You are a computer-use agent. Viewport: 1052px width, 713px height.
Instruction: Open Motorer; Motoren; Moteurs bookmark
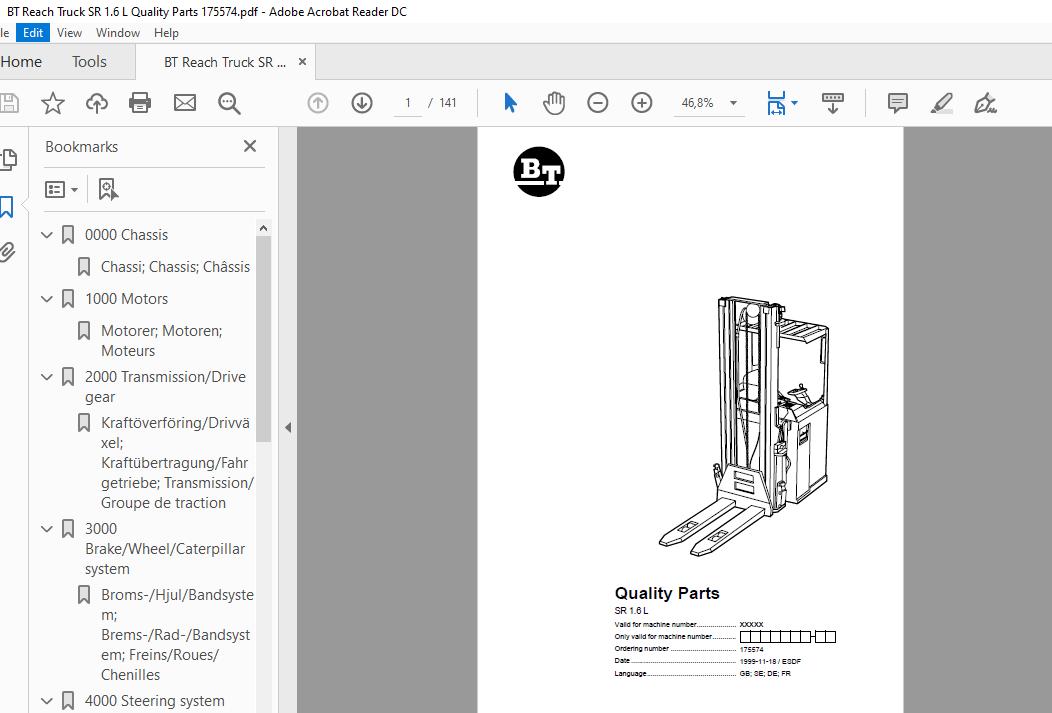(x=162, y=341)
